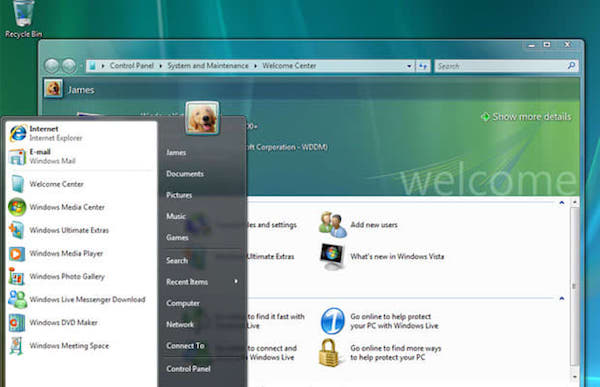The width and height of the screenshot is (600, 387).
Task: Click the forward navigation arrow button
Action: [x=69, y=66]
